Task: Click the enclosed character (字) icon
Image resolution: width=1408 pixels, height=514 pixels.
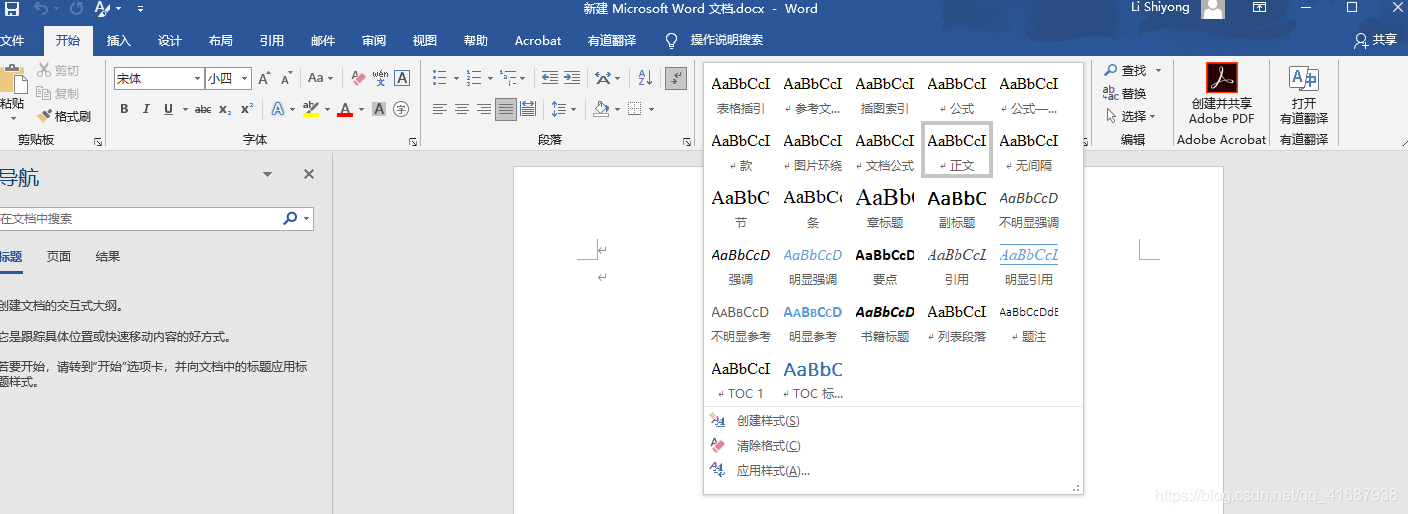Action: [401, 109]
